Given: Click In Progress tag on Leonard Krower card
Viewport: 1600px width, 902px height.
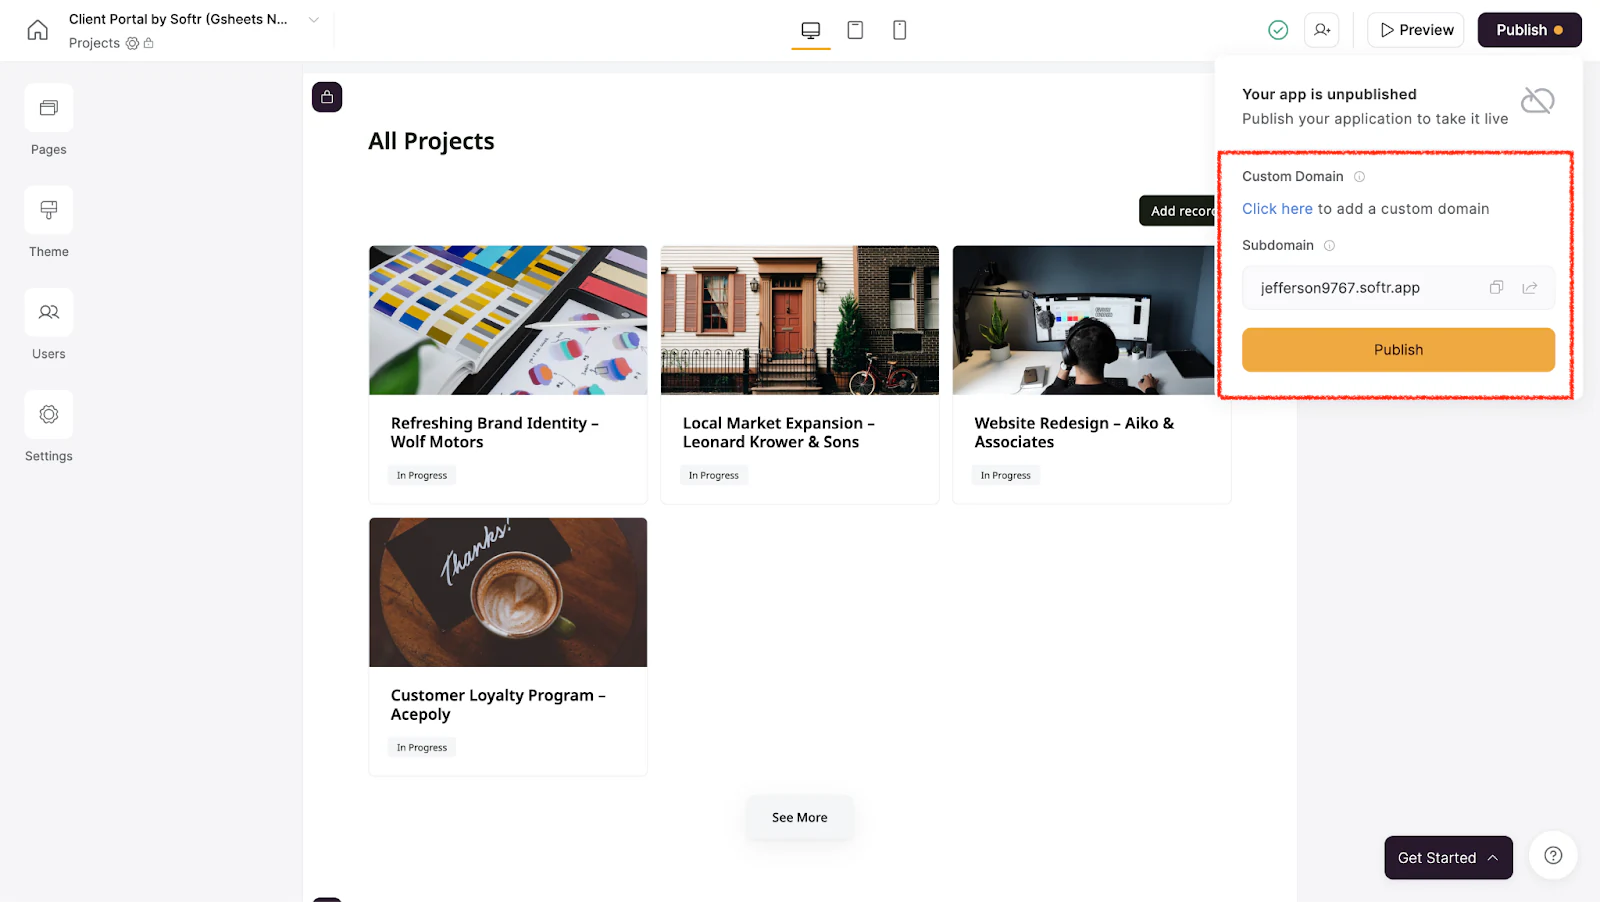Looking at the screenshot, I should [713, 476].
